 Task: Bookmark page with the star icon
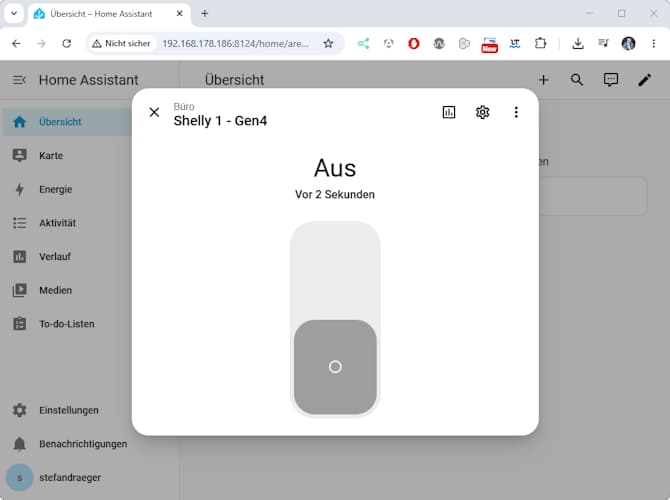328,44
